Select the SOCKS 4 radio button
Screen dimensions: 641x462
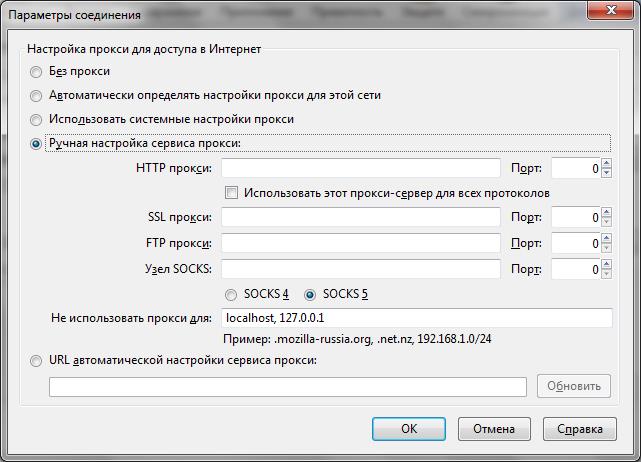click(232, 295)
